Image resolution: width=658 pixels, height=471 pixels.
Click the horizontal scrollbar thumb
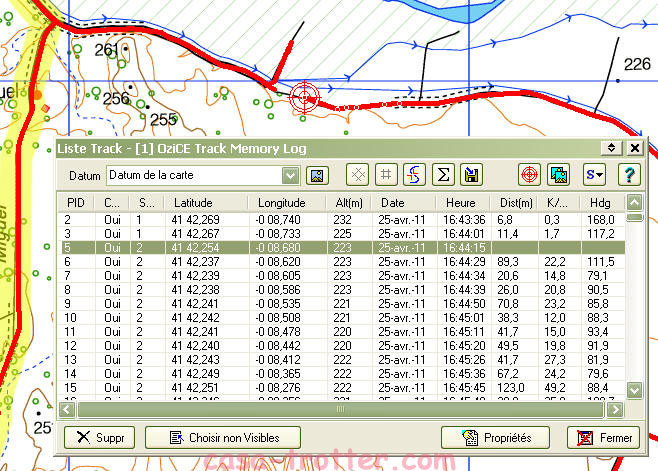pos(340,409)
